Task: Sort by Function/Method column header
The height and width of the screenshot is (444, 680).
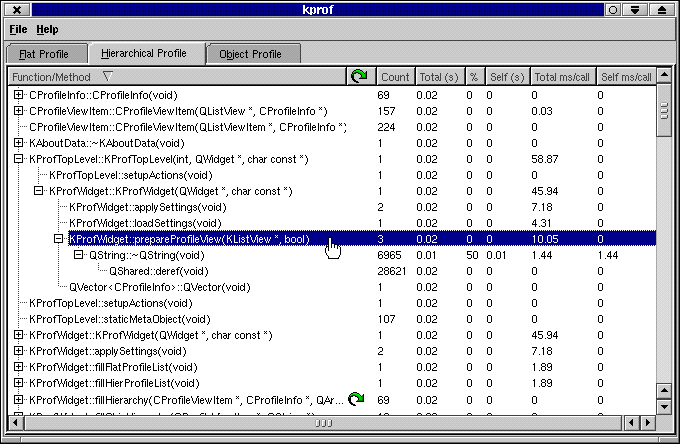Action: click(x=177, y=77)
